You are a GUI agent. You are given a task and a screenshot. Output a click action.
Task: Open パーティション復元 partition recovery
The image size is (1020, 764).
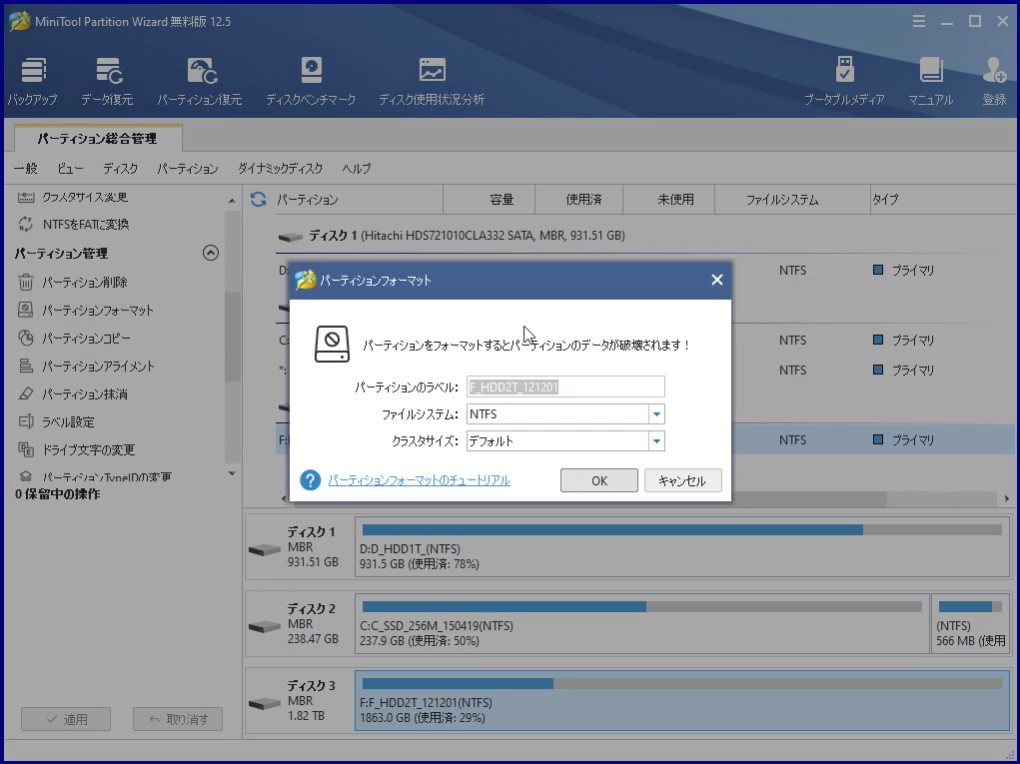click(200, 81)
